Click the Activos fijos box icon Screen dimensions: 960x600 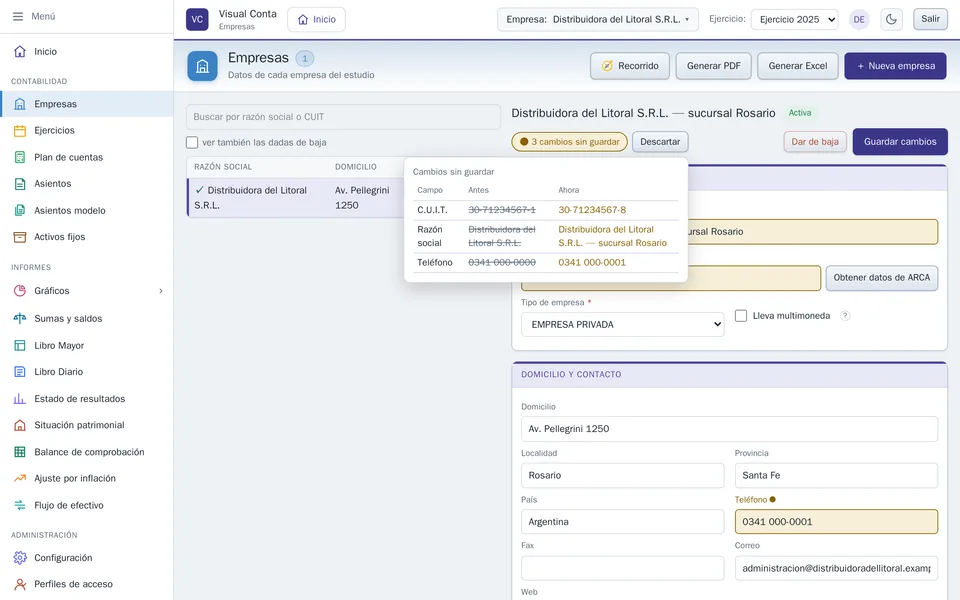coord(20,237)
